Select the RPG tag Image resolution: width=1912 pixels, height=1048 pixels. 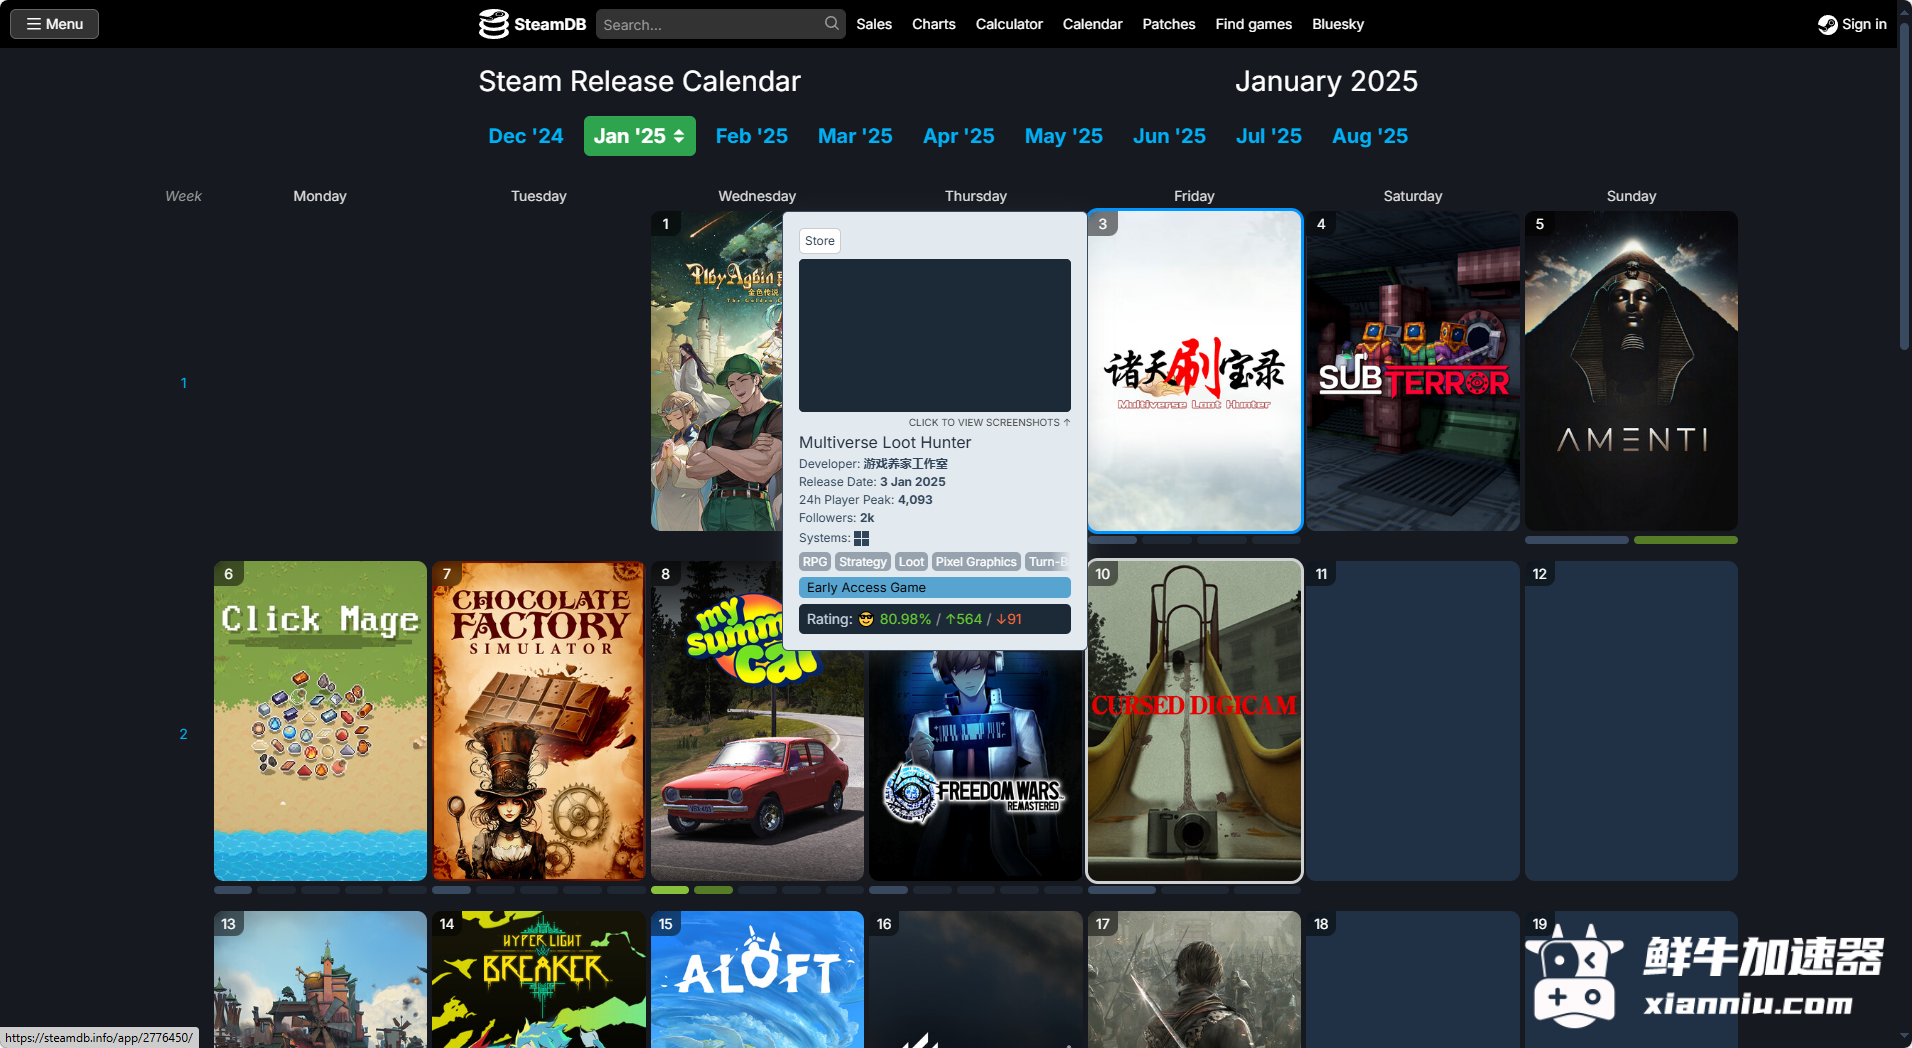click(x=815, y=562)
